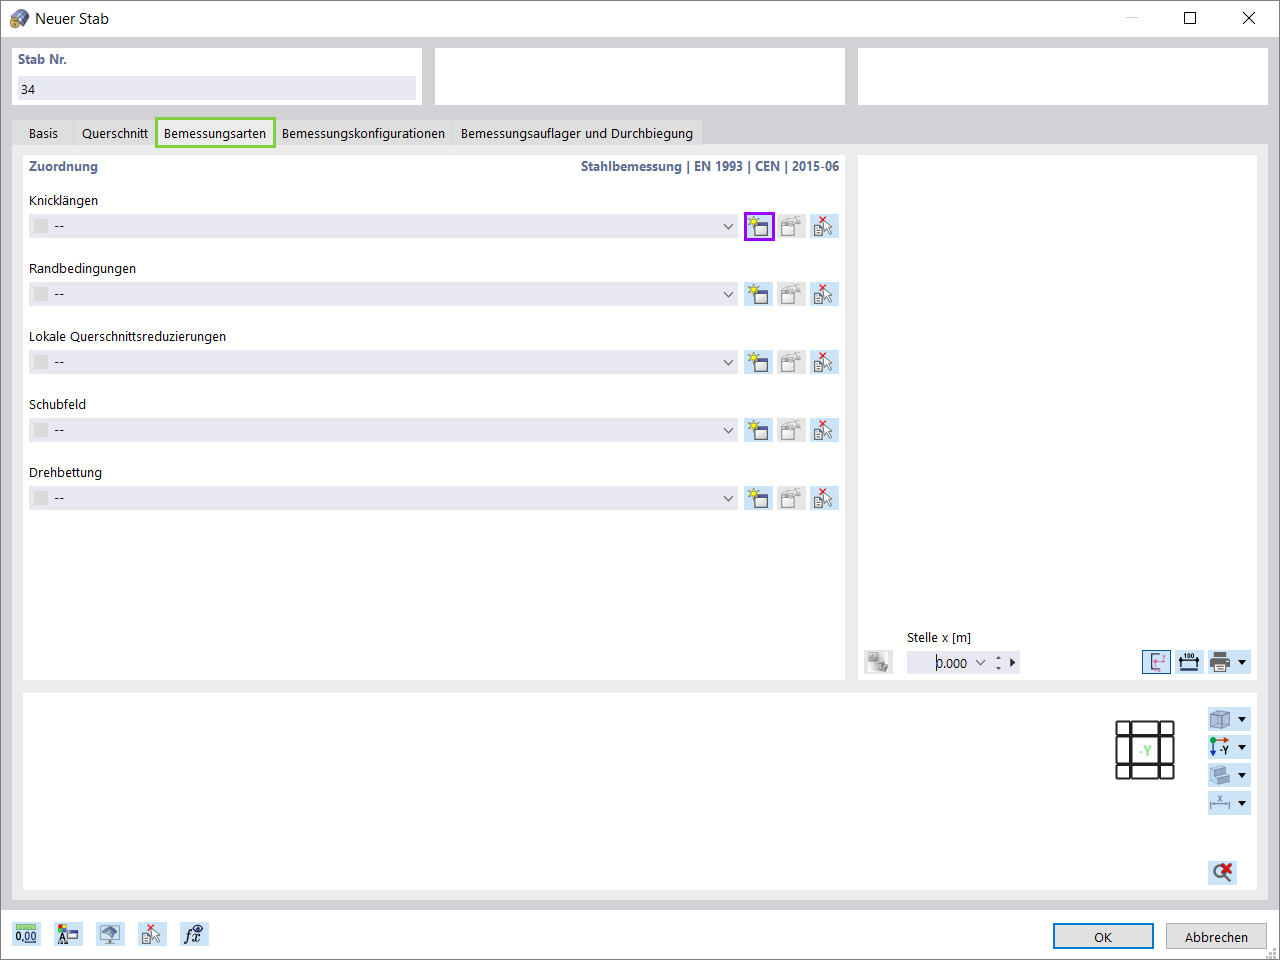1280x960 pixels.
Task: Create new Randbedingungen entry icon
Action: point(759,295)
